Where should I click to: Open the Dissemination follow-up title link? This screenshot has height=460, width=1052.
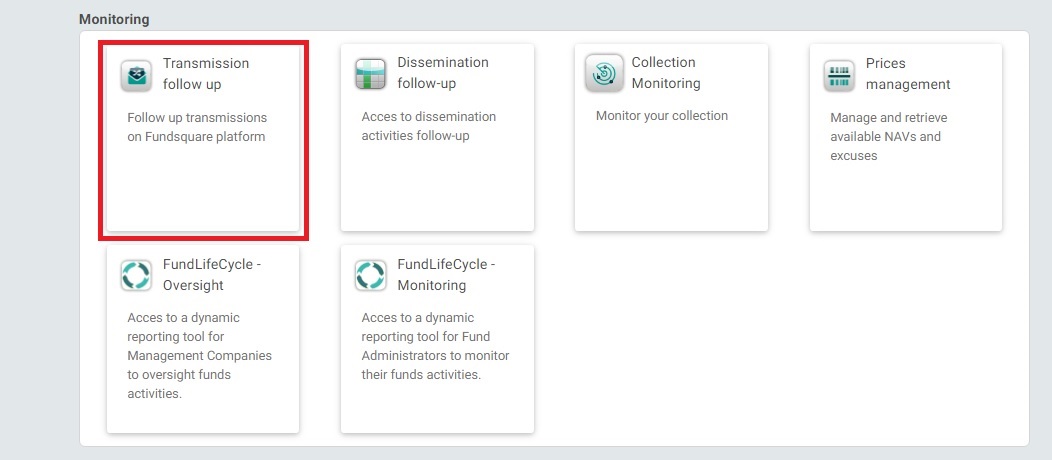click(443, 73)
